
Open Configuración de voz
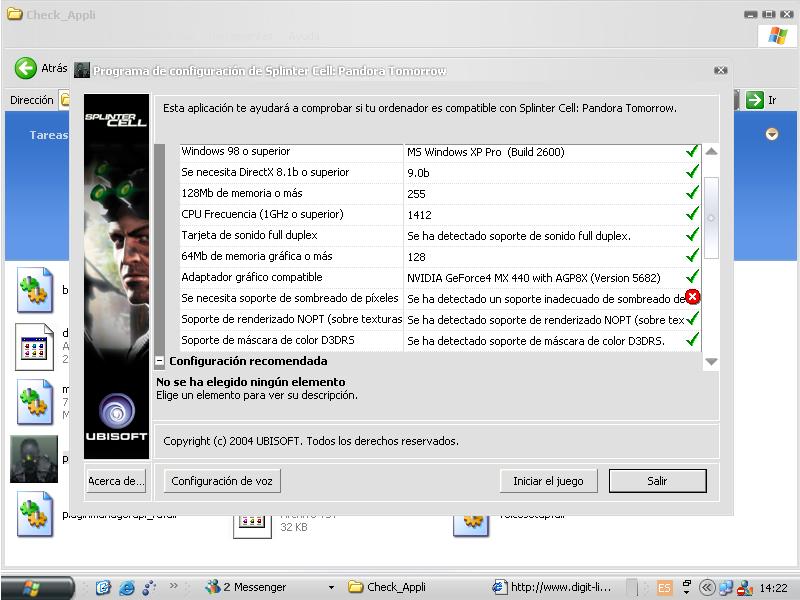tap(222, 481)
